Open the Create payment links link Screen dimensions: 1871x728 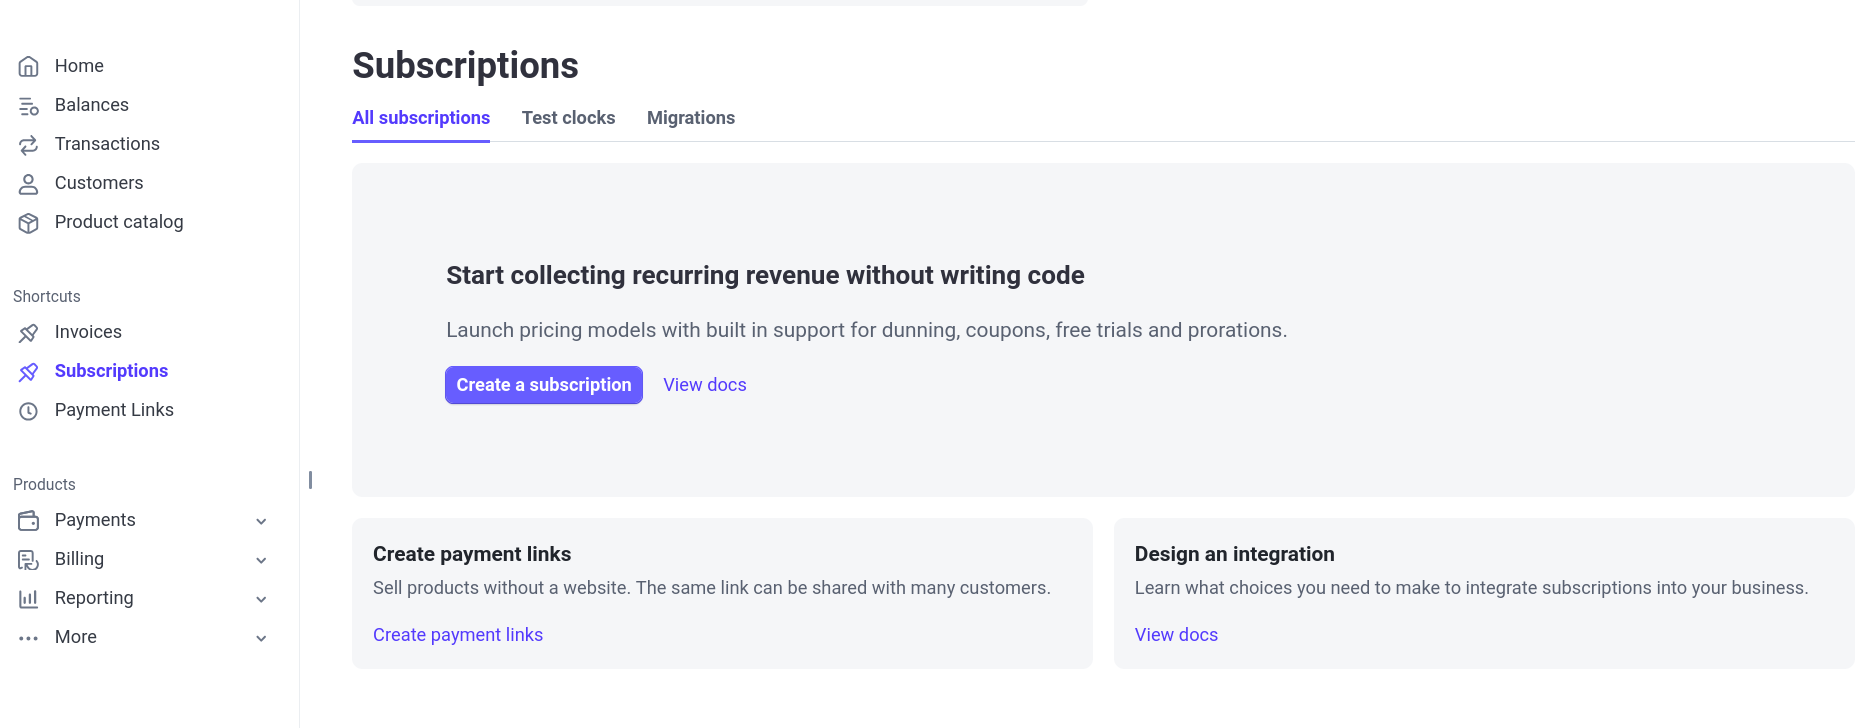(458, 635)
